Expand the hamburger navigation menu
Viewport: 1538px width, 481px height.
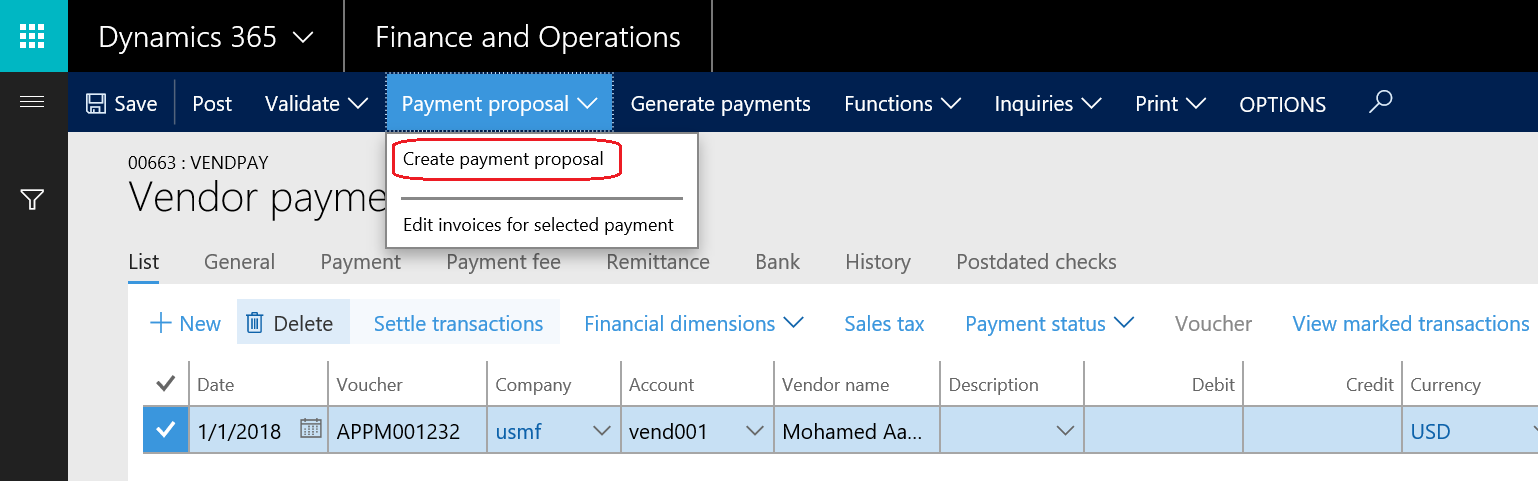pos(32,102)
